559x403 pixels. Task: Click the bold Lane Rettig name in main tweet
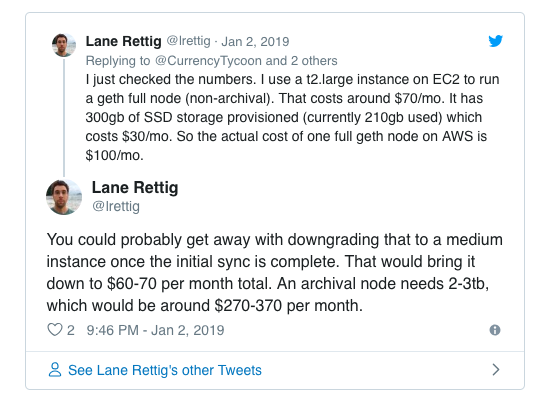135,188
